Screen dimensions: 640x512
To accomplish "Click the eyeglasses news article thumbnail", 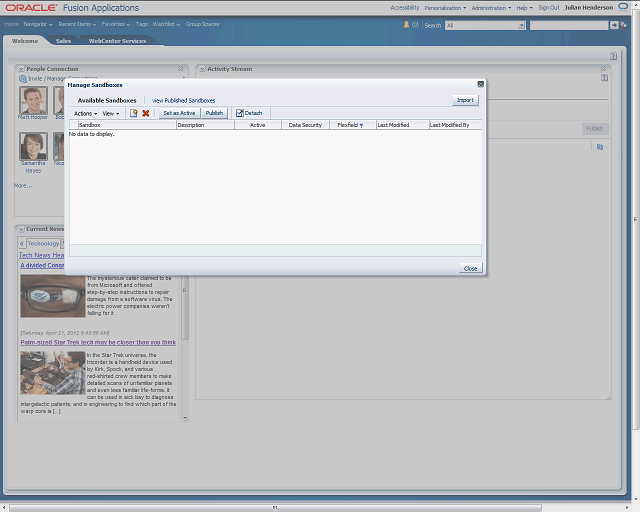I will (53, 296).
